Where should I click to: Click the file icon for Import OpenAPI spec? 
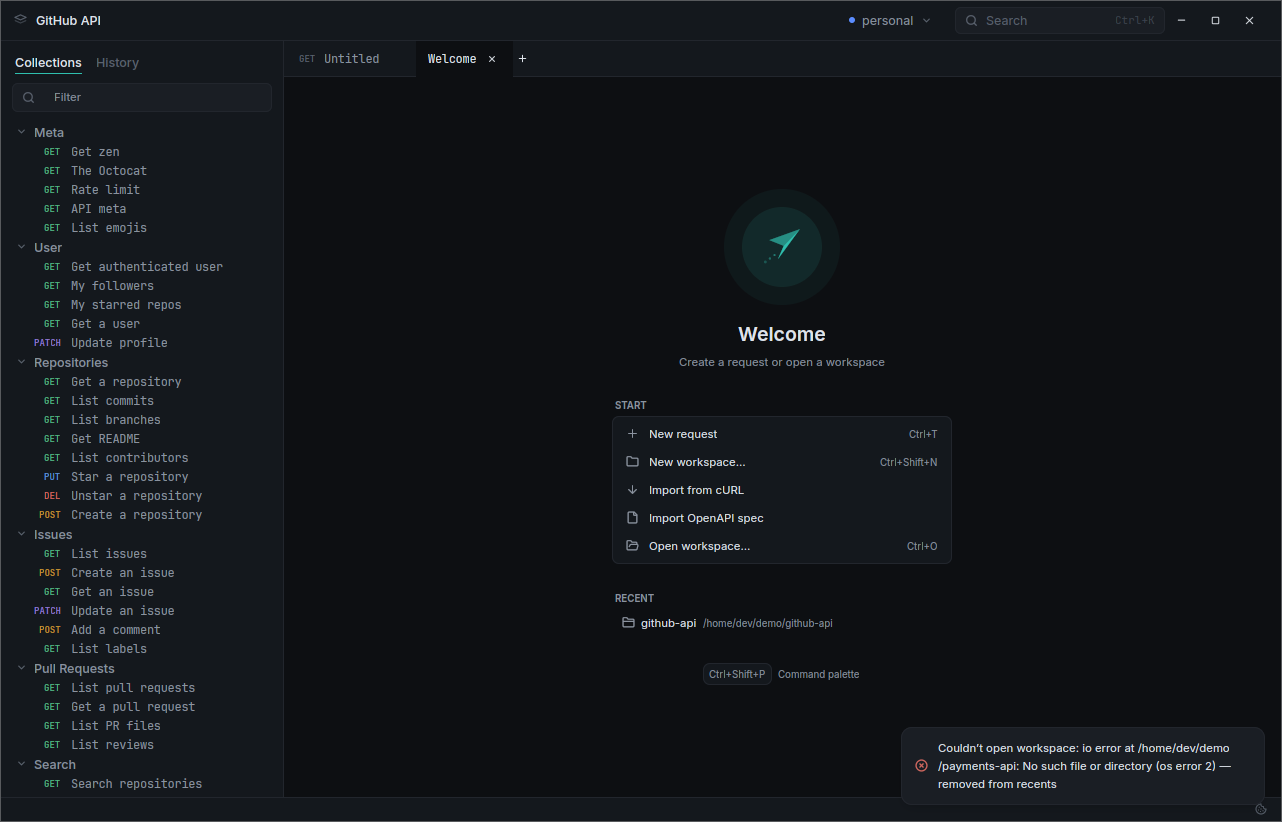(632, 518)
